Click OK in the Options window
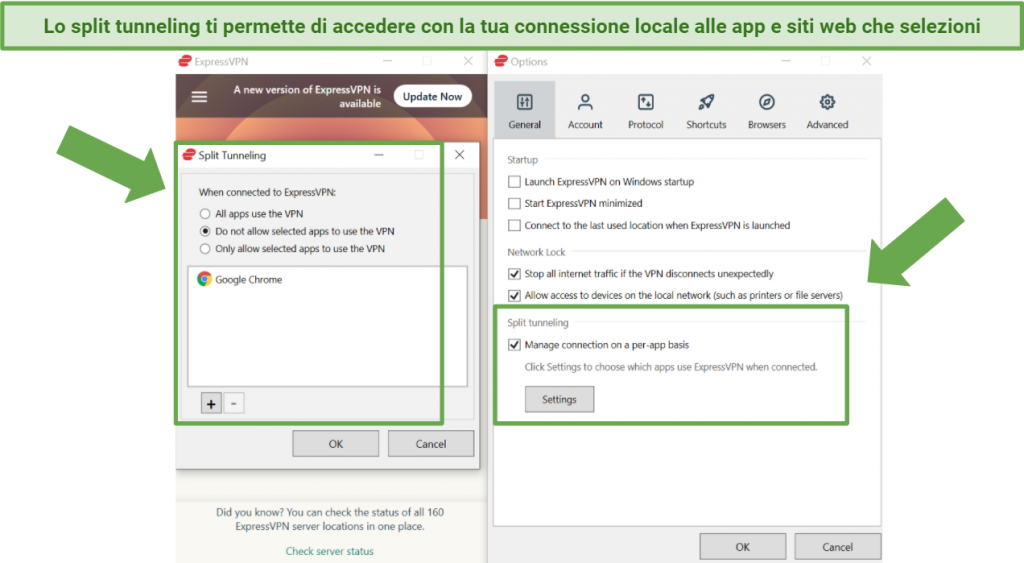Viewport: 1024px width, 563px height. (x=743, y=547)
